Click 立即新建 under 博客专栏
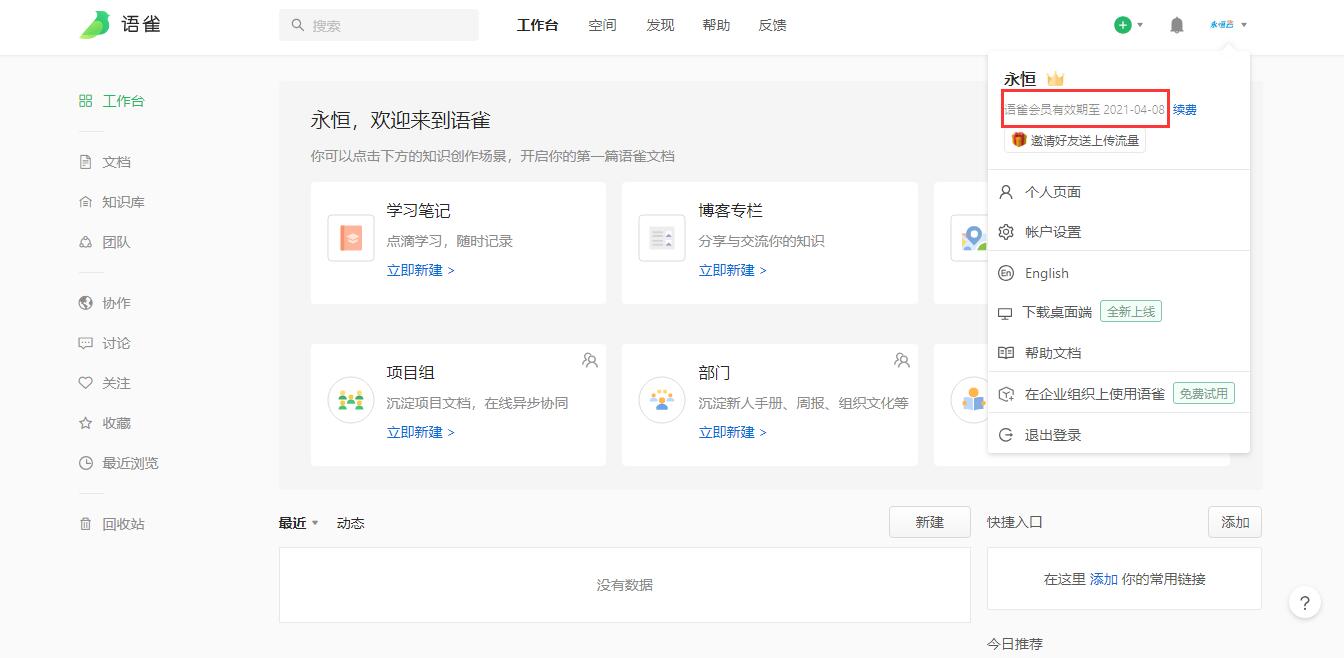The image size is (1344, 658). tap(732, 270)
